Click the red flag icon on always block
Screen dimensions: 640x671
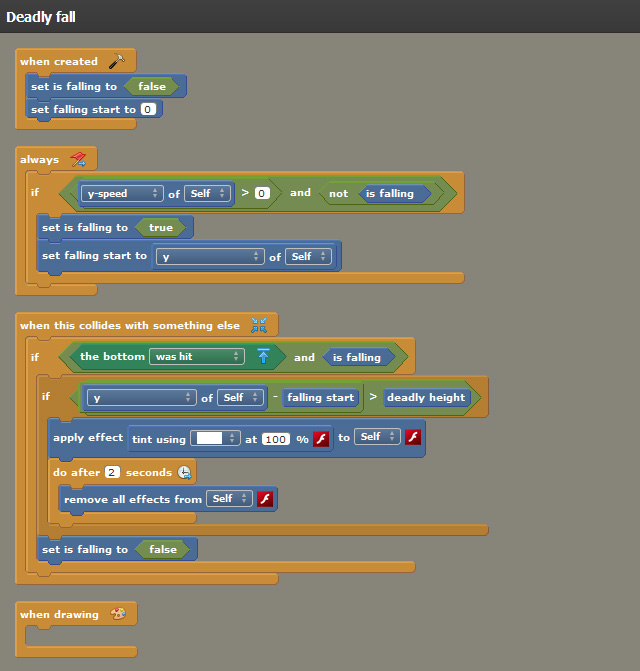click(x=78, y=159)
